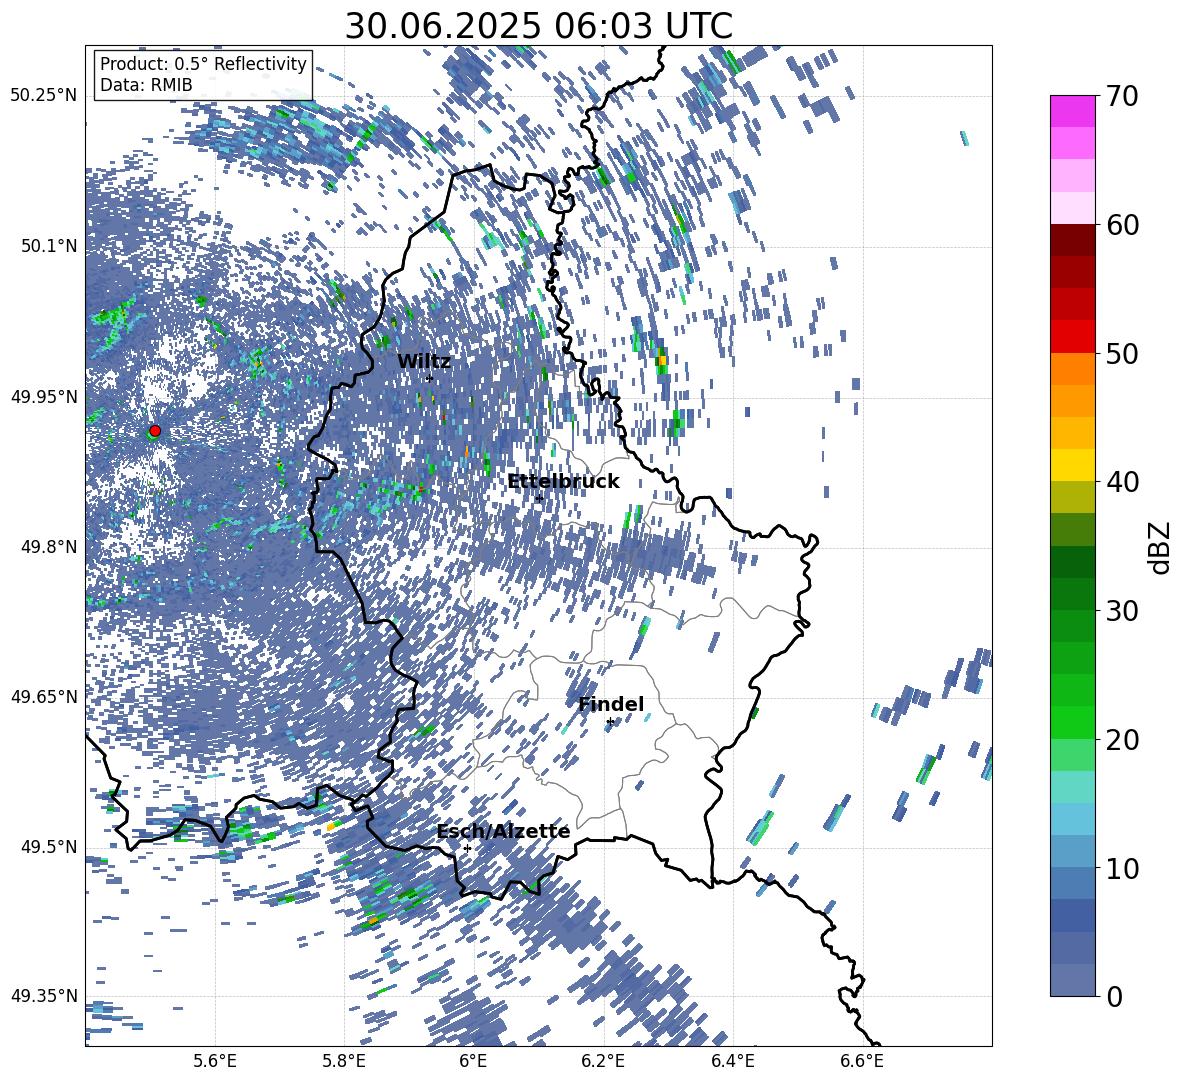Click the 49.65°N latitude label
Image resolution: width=1184 pixels, height=1081 pixels.
44,696
